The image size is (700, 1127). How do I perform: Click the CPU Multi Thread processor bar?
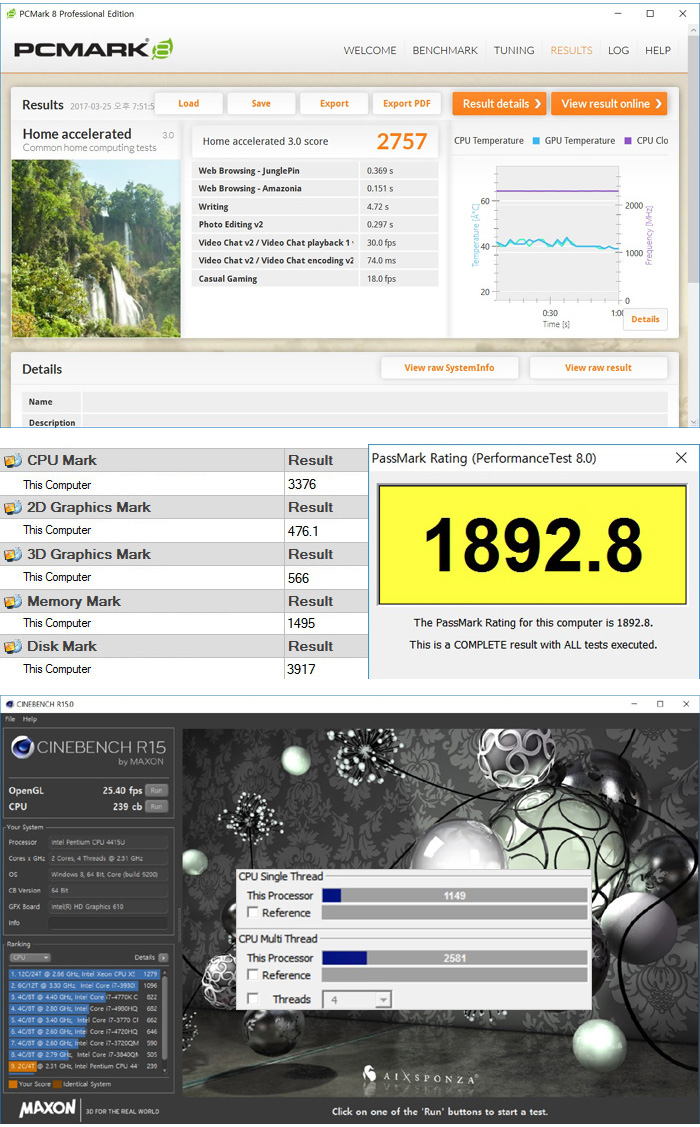pyautogui.click(x=454, y=958)
